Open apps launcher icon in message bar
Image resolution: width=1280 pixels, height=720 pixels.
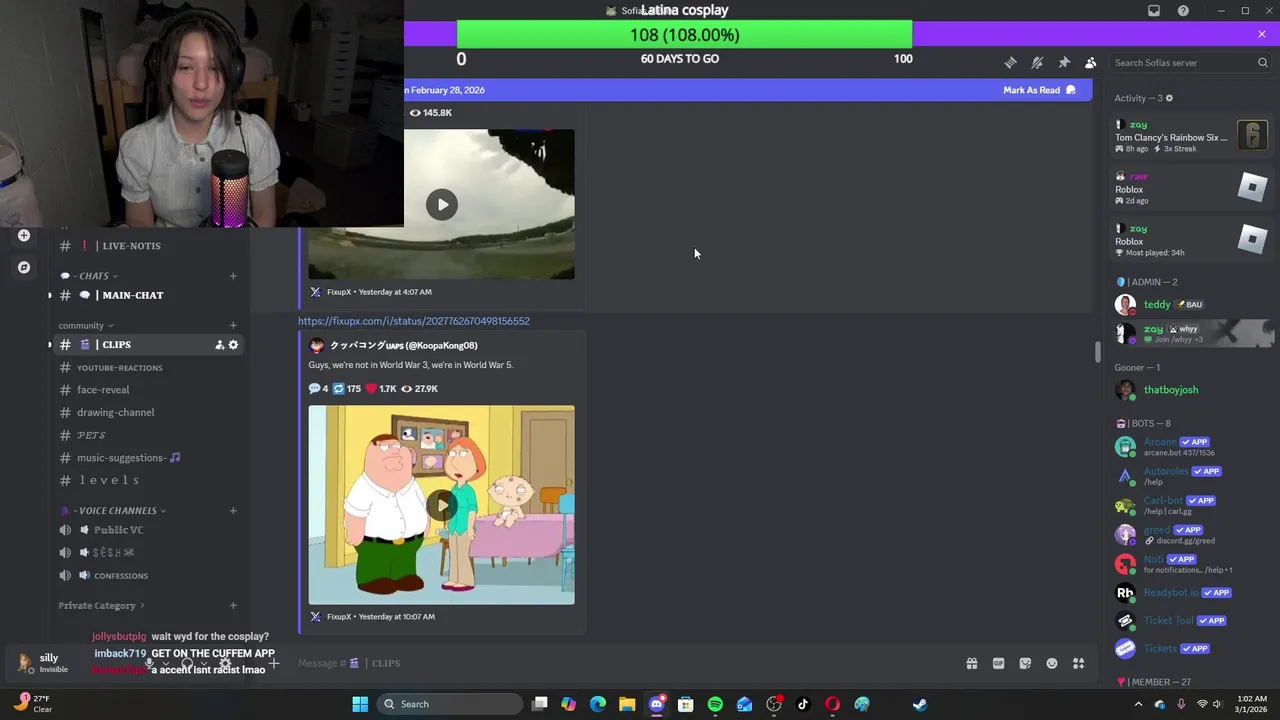tap(1079, 663)
